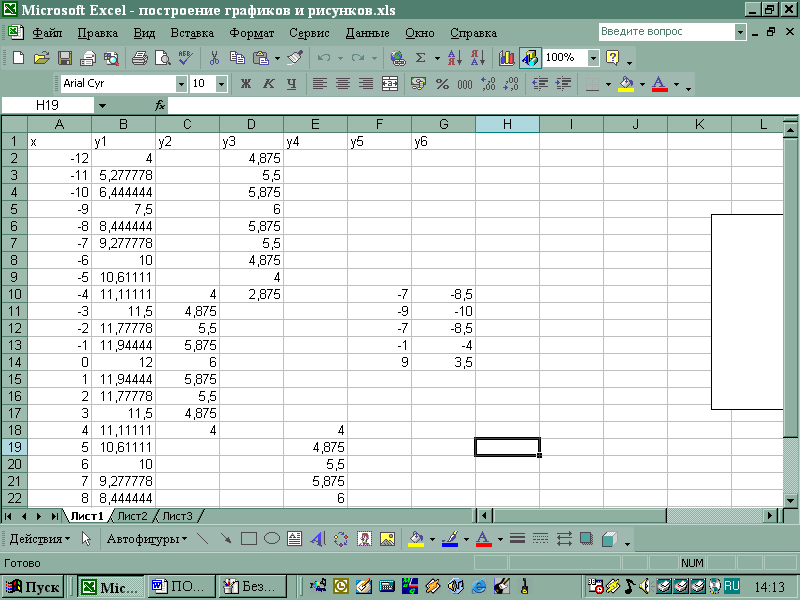Screen dimensions: 800x600
Task: Sort ascending with the A-Z icon
Action: coord(454,58)
